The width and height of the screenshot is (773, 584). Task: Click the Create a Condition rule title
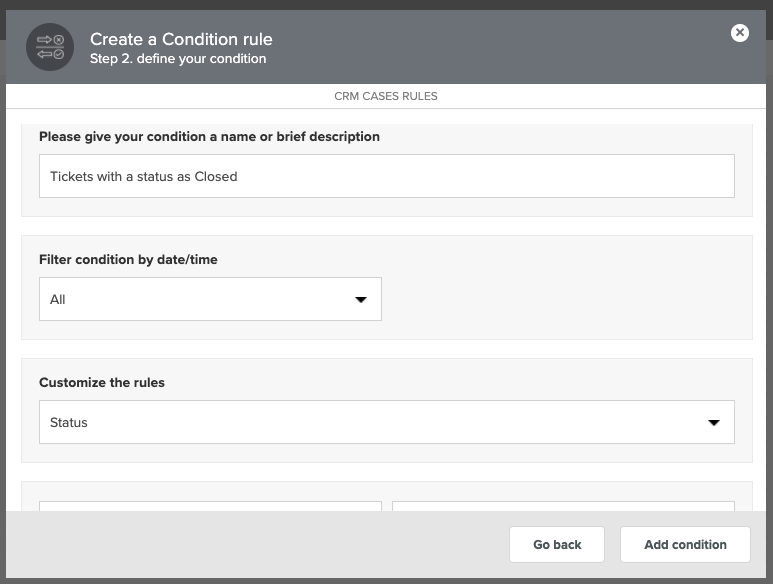click(181, 39)
